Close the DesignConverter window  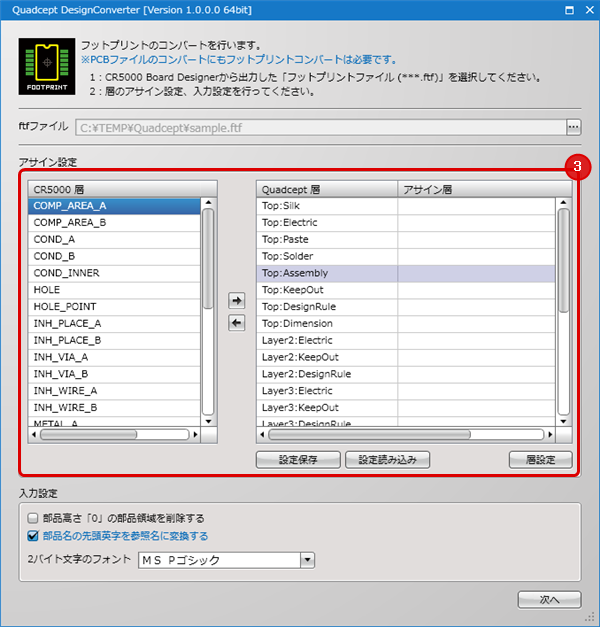[x=590, y=10]
